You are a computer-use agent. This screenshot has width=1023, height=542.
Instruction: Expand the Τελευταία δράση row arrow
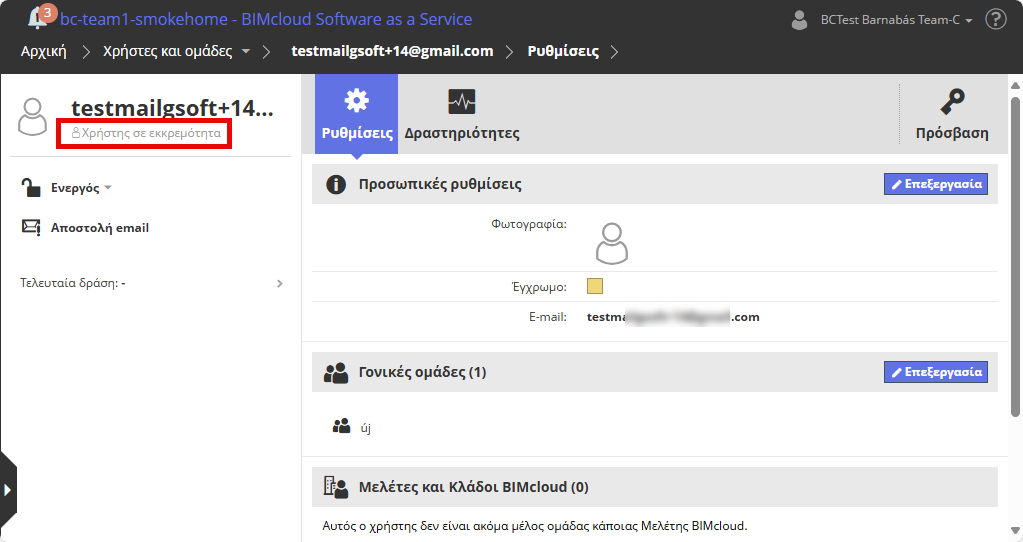[280, 284]
